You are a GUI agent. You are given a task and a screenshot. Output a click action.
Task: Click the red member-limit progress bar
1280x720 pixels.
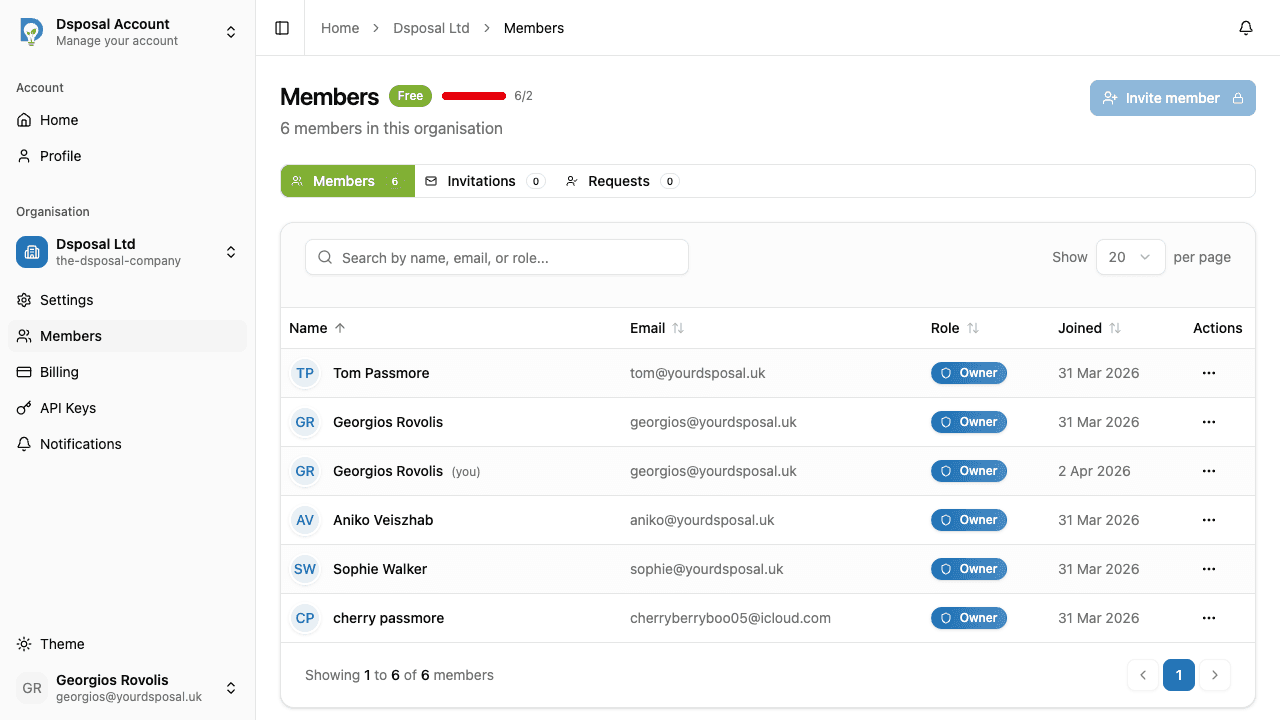(473, 95)
